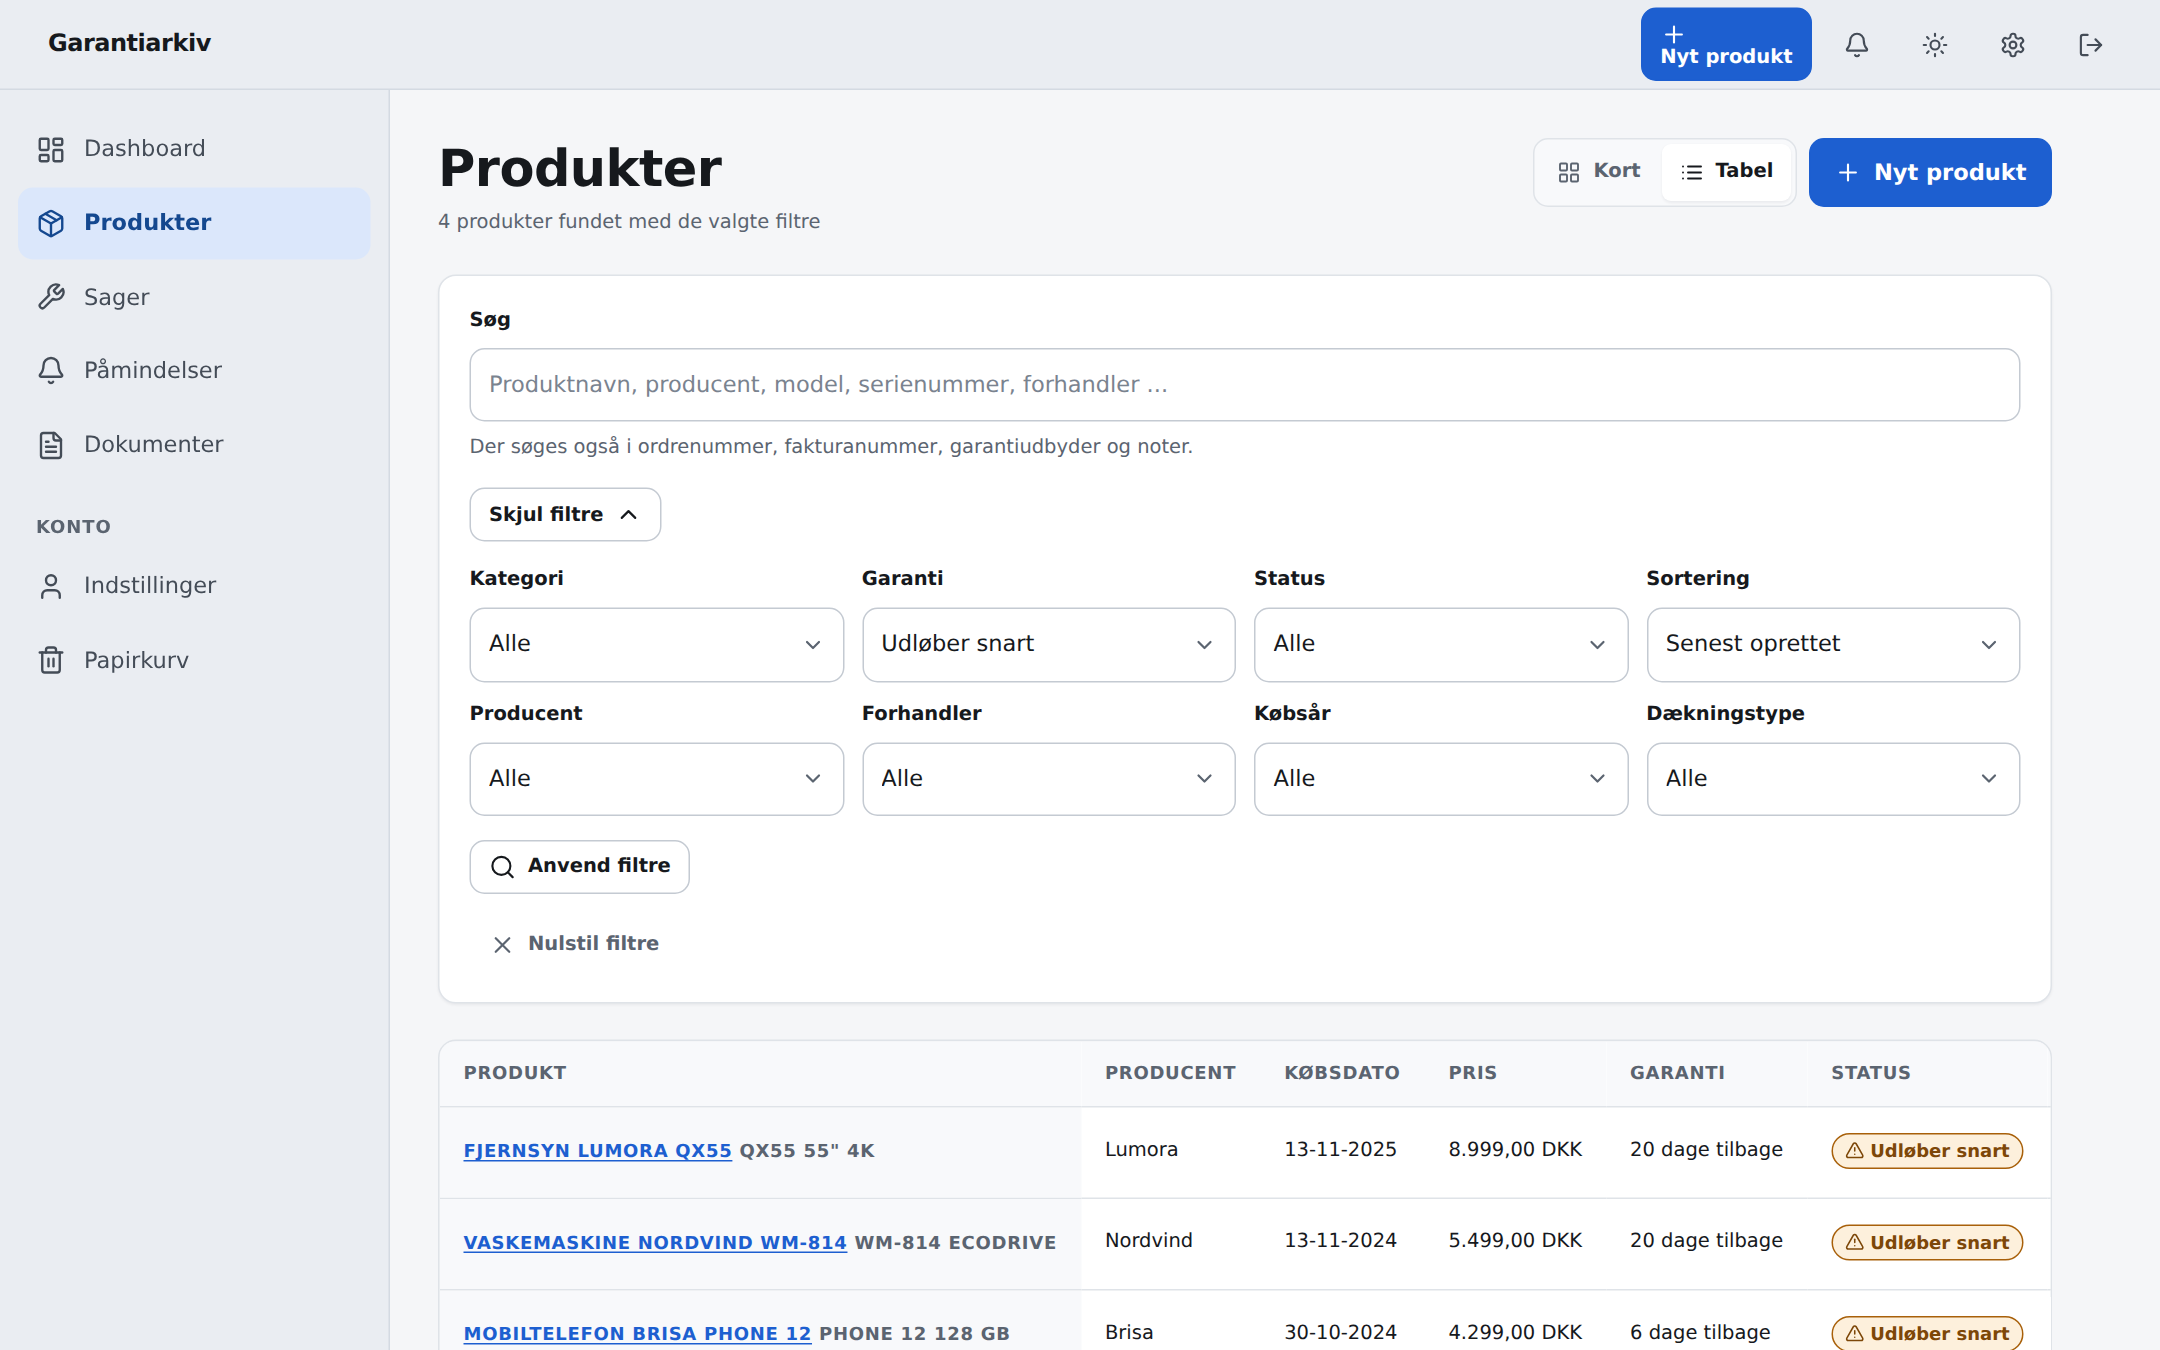Screen dimensions: 2160x1350
Task: Click the logout icon in header
Action: (x=2091, y=45)
